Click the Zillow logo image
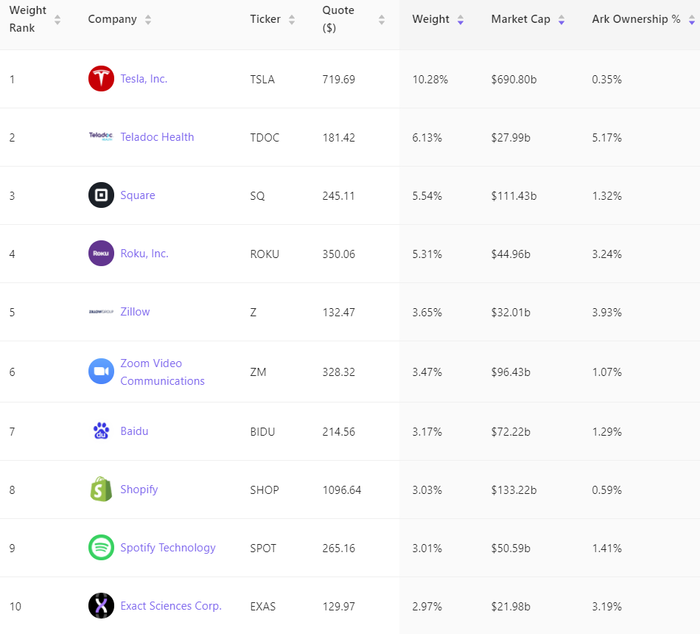Image resolution: width=700 pixels, height=634 pixels. (101, 312)
